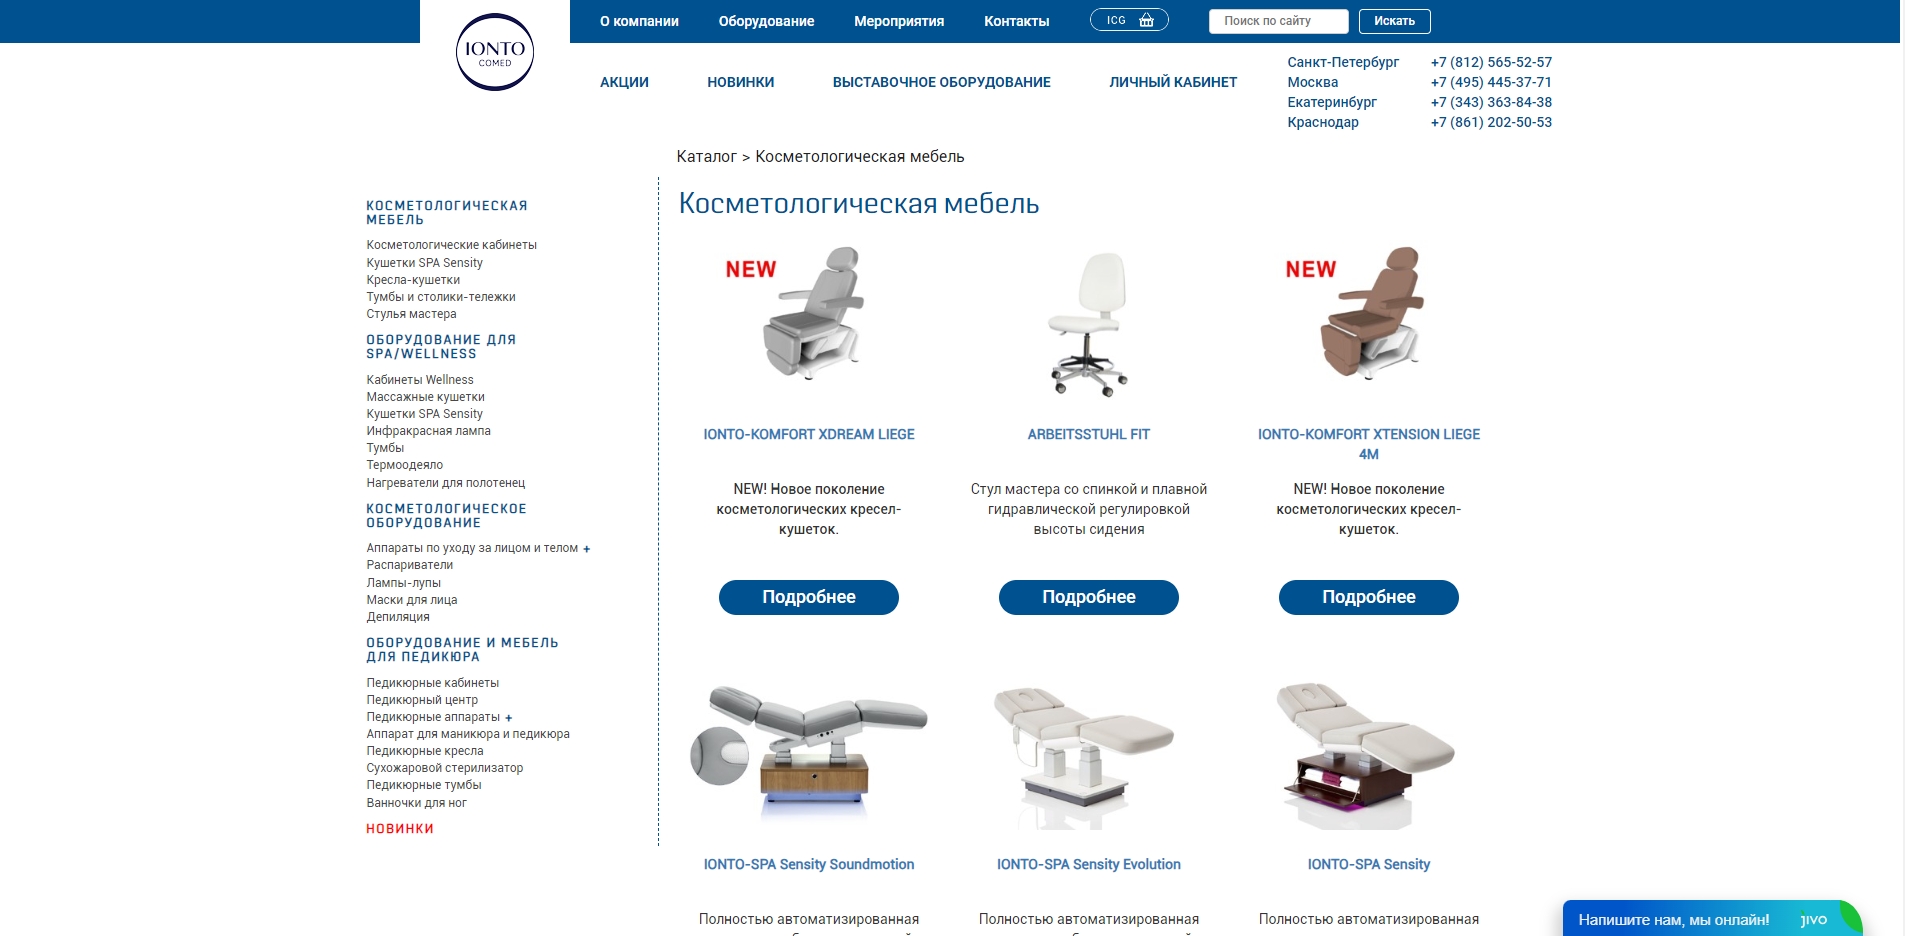Open the Jivo online chat widget
The height and width of the screenshot is (936, 1905).
[1712, 919]
